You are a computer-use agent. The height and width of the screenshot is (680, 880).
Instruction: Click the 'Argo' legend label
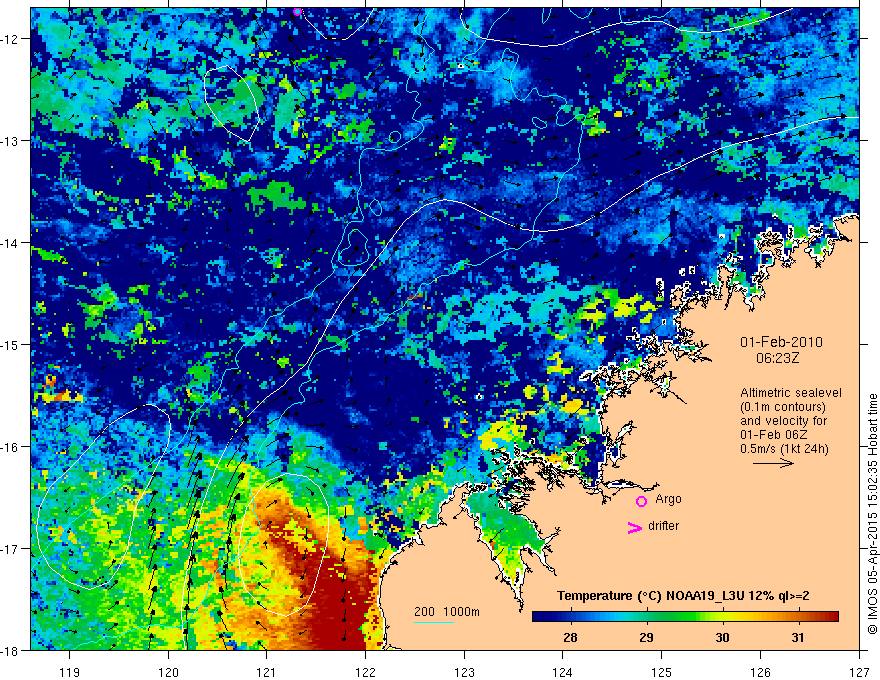pos(668,499)
